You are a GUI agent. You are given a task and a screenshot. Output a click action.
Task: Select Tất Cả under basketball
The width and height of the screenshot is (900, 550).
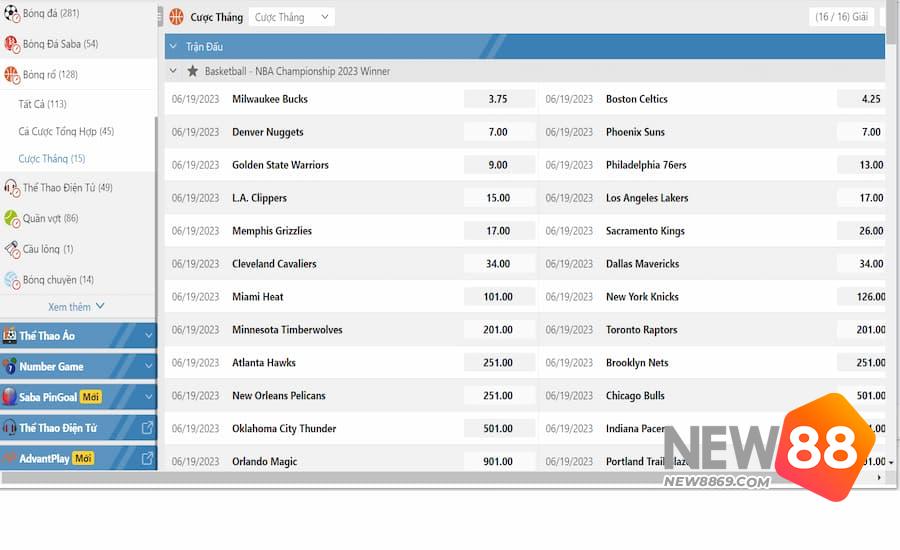pyautogui.click(x=42, y=104)
